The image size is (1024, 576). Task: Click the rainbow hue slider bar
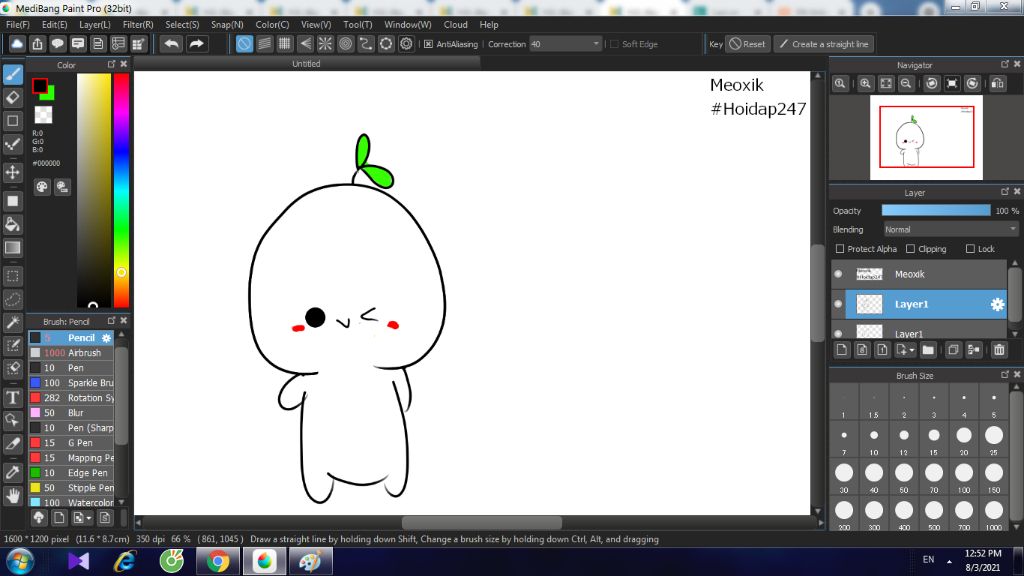121,189
